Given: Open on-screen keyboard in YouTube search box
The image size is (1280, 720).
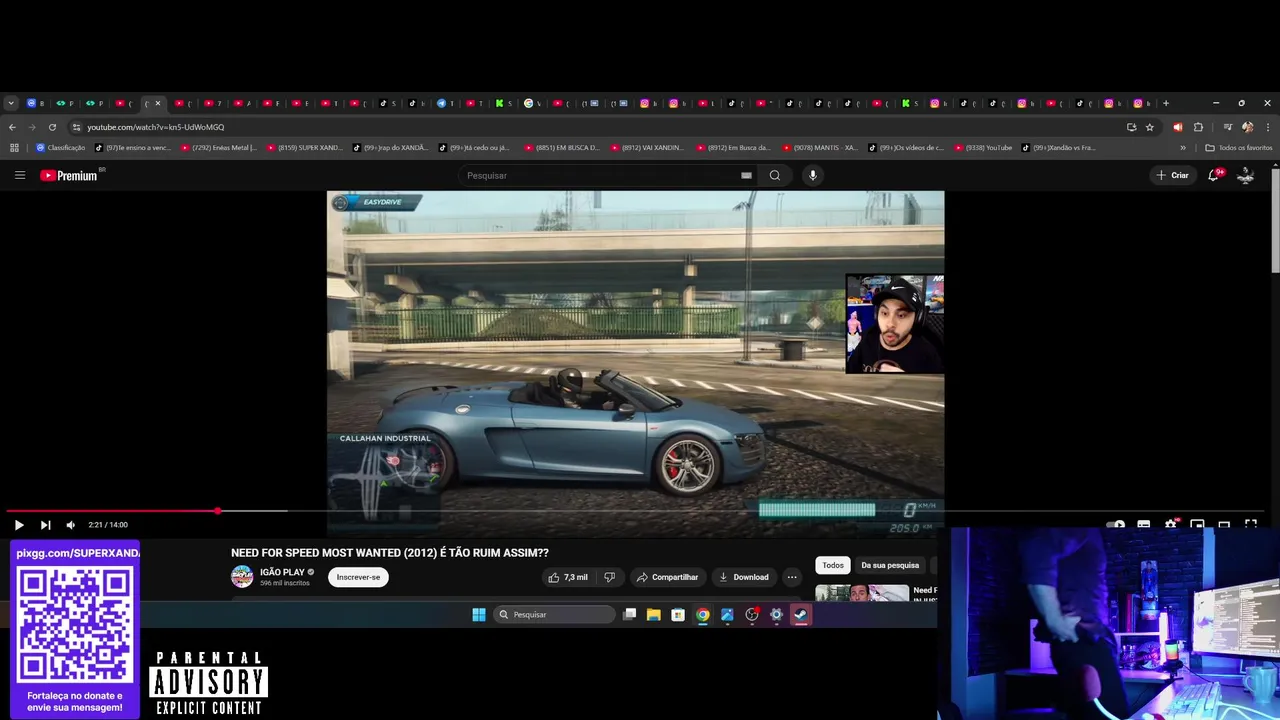Looking at the screenshot, I should [x=746, y=175].
